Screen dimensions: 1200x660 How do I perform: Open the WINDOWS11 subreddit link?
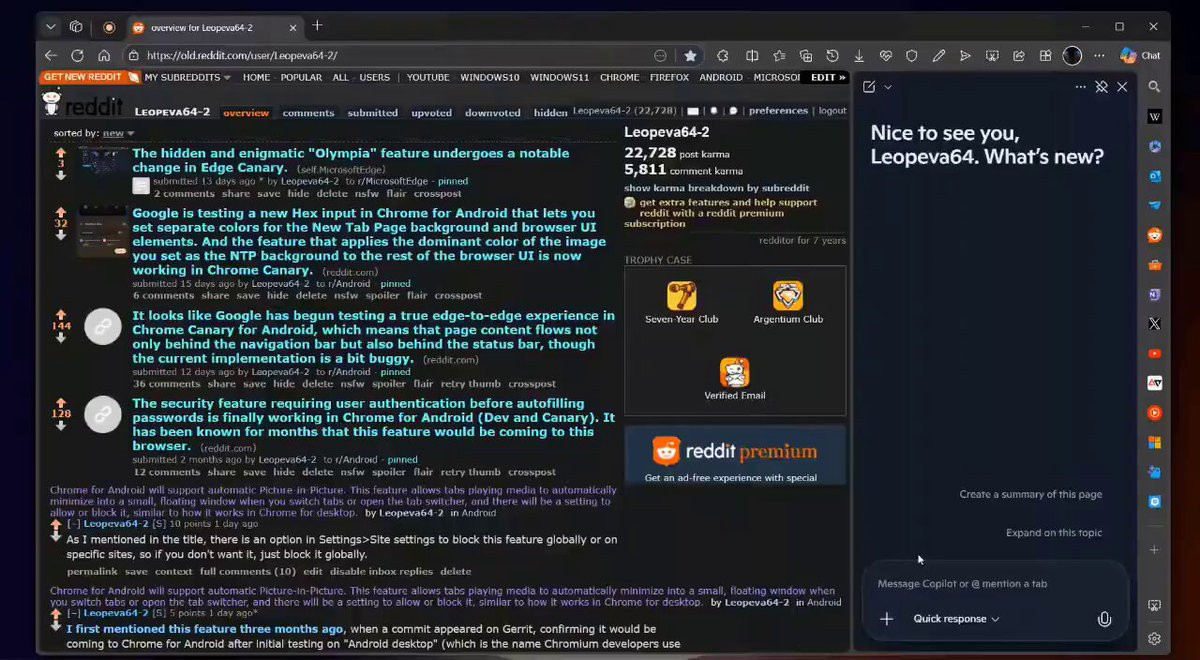click(559, 77)
